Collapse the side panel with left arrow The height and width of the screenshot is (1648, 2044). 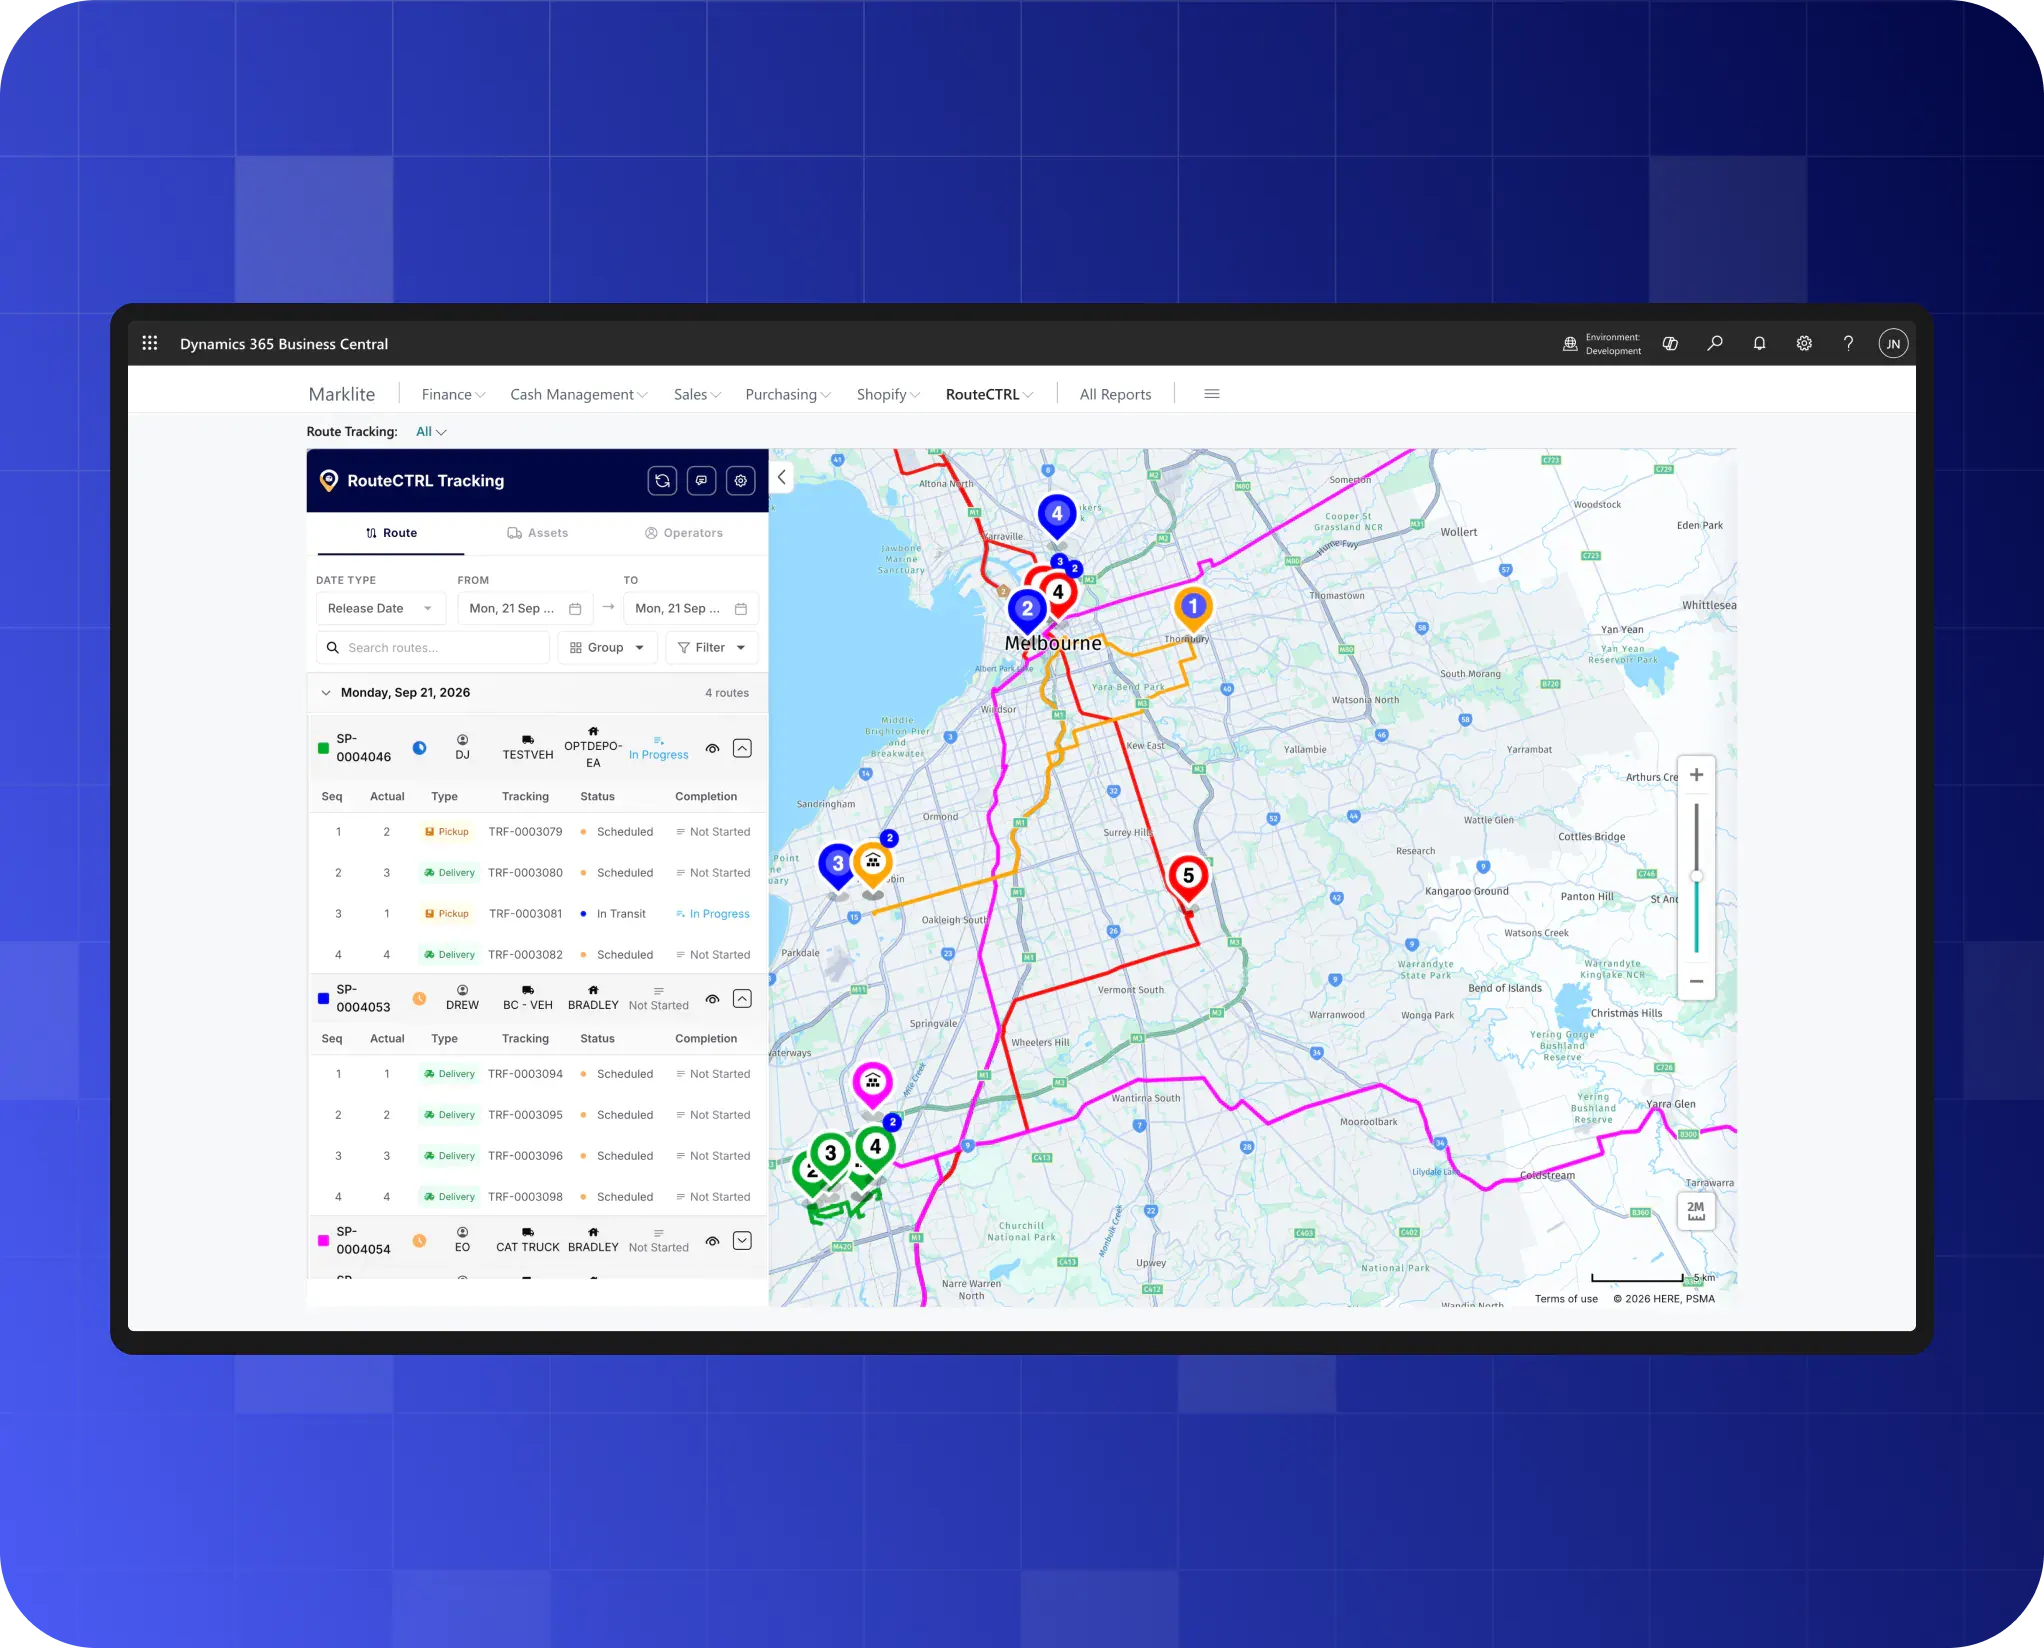782,478
